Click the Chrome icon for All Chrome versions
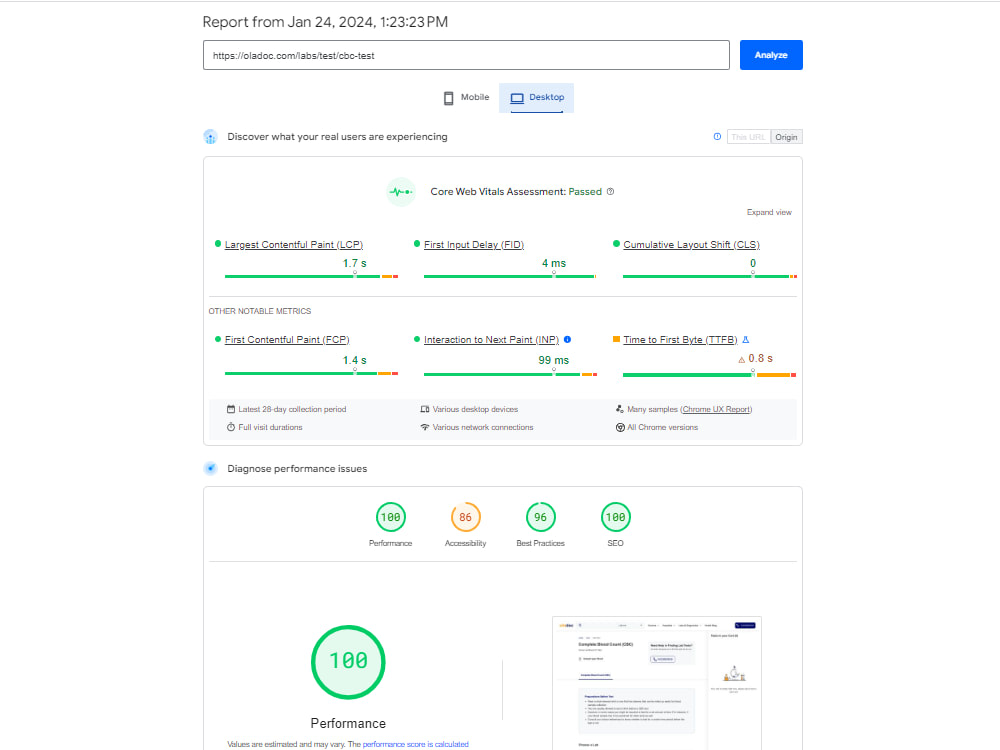The image size is (1000, 750). click(x=620, y=427)
